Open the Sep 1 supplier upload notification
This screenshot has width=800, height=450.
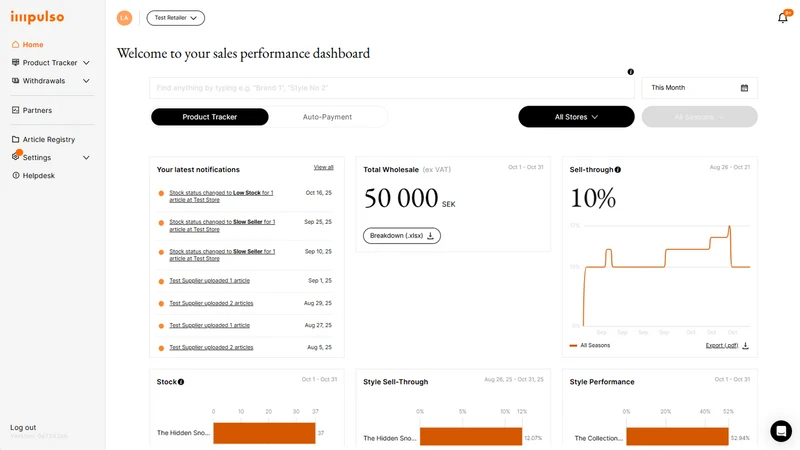tap(210, 281)
